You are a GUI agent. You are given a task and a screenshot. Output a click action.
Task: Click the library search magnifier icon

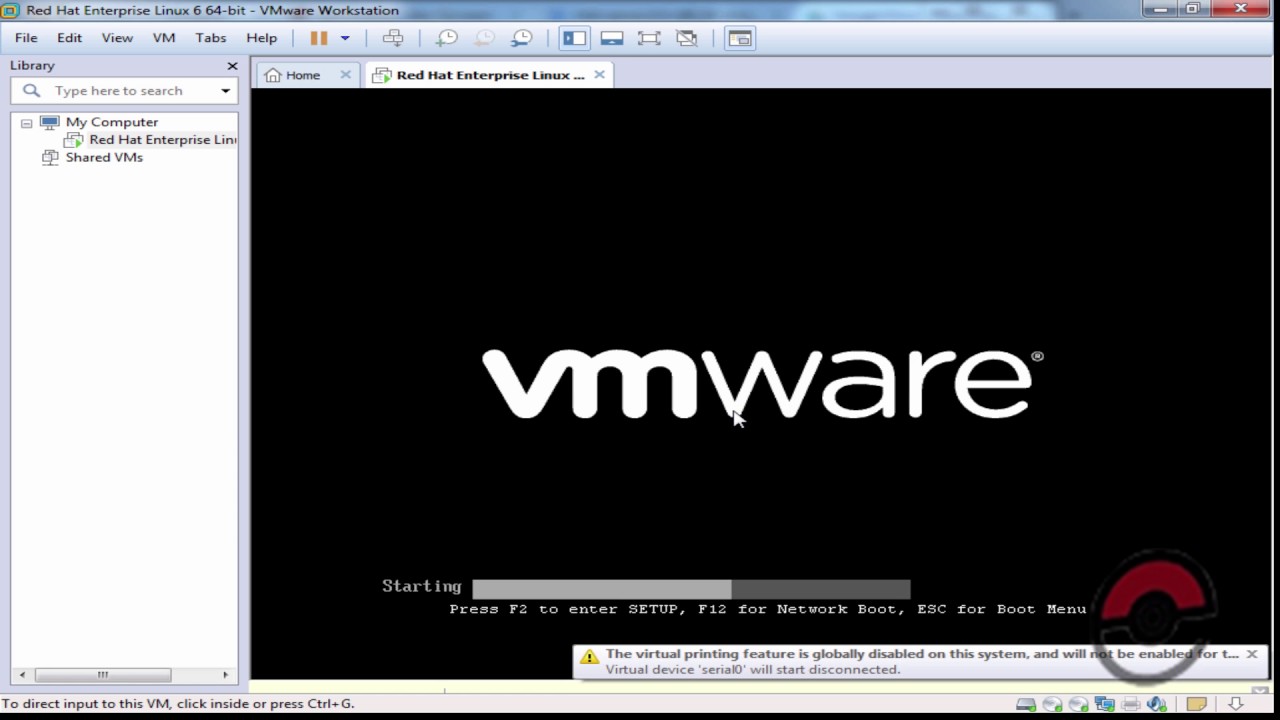[32, 90]
